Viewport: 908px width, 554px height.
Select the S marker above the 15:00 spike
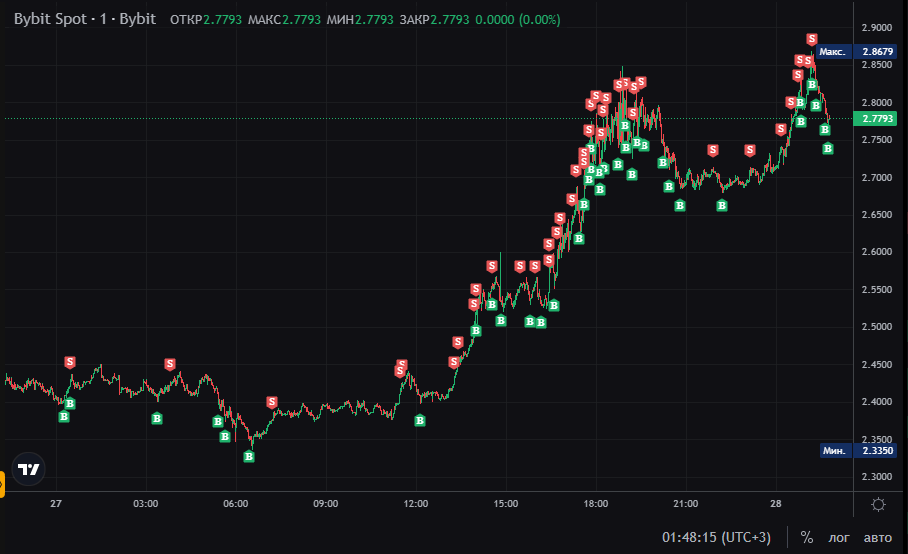point(492,266)
